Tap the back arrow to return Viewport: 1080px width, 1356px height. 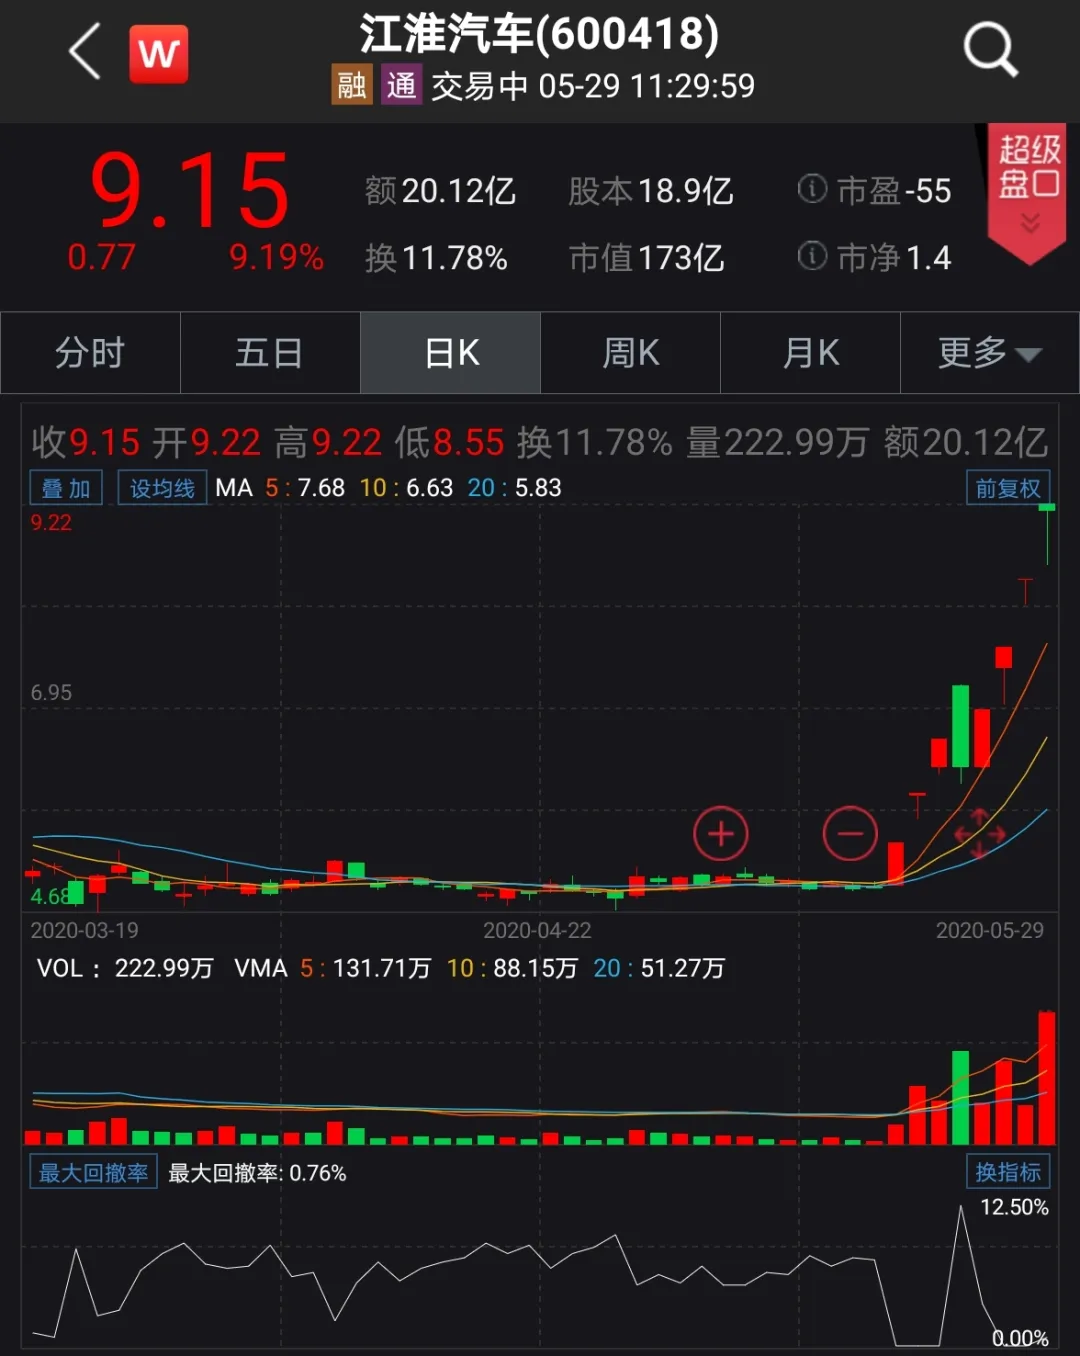point(84,52)
